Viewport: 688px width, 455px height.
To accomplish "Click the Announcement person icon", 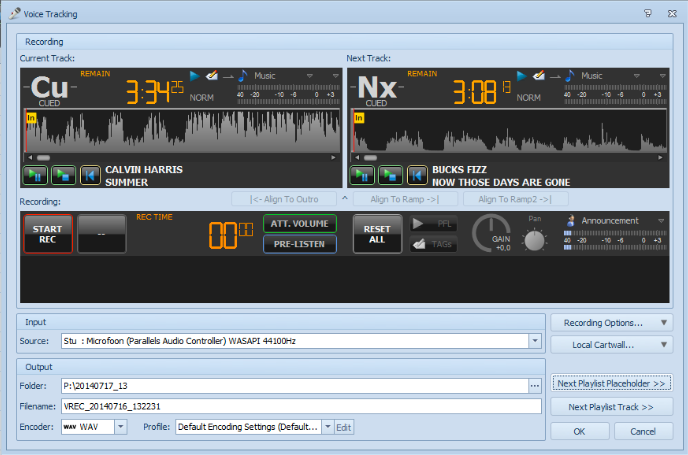I will coord(571,220).
